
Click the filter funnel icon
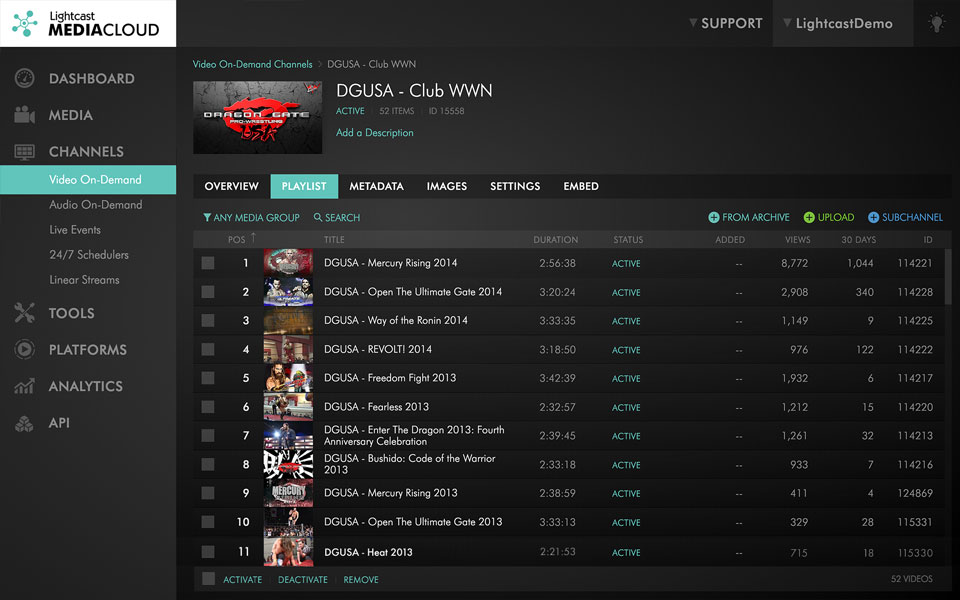pyautogui.click(x=207, y=217)
